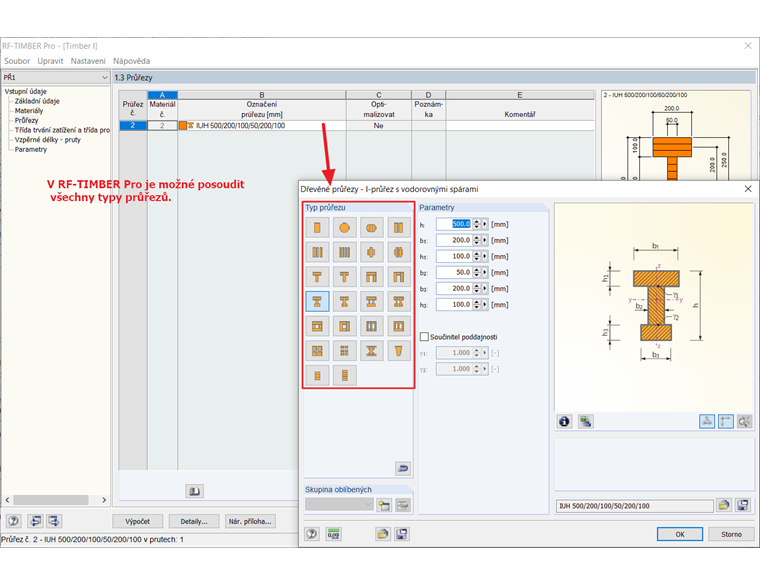Click the Nár. příloha... button
Image resolution: width=760 pixels, height=585 pixels.
tap(250, 522)
